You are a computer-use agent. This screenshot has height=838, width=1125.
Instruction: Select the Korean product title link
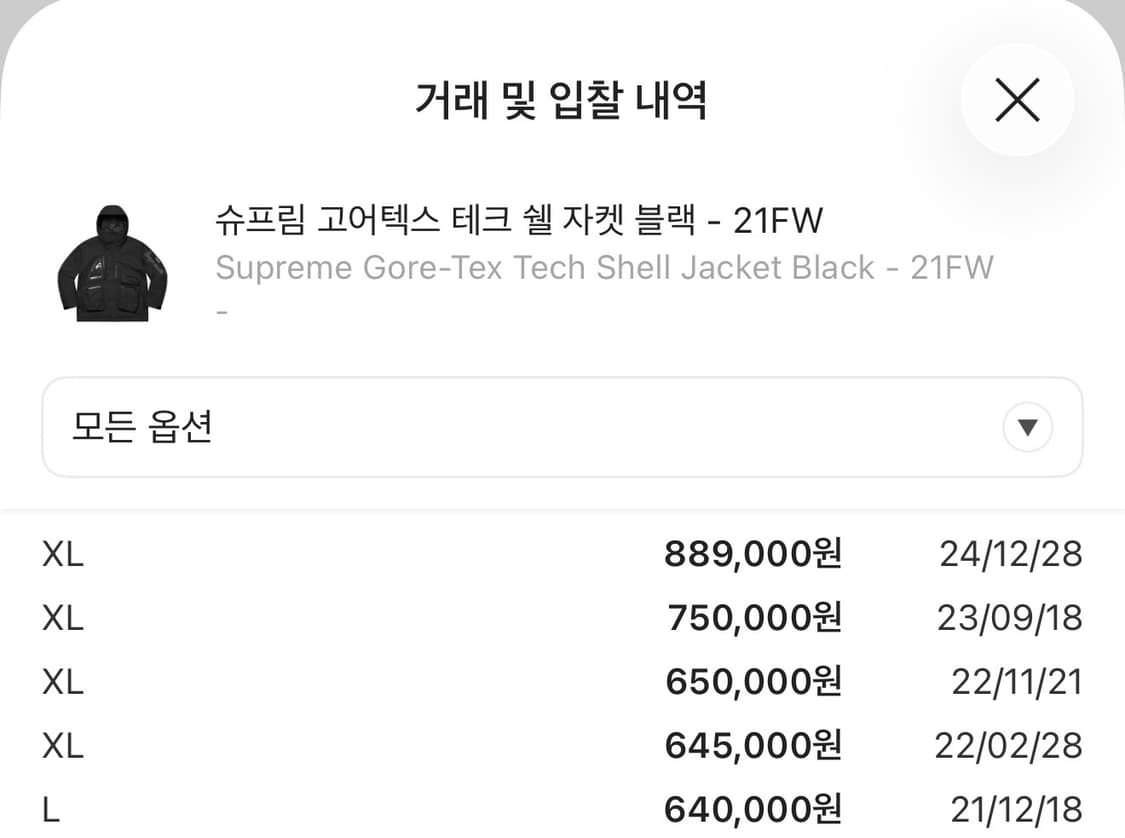(x=519, y=222)
